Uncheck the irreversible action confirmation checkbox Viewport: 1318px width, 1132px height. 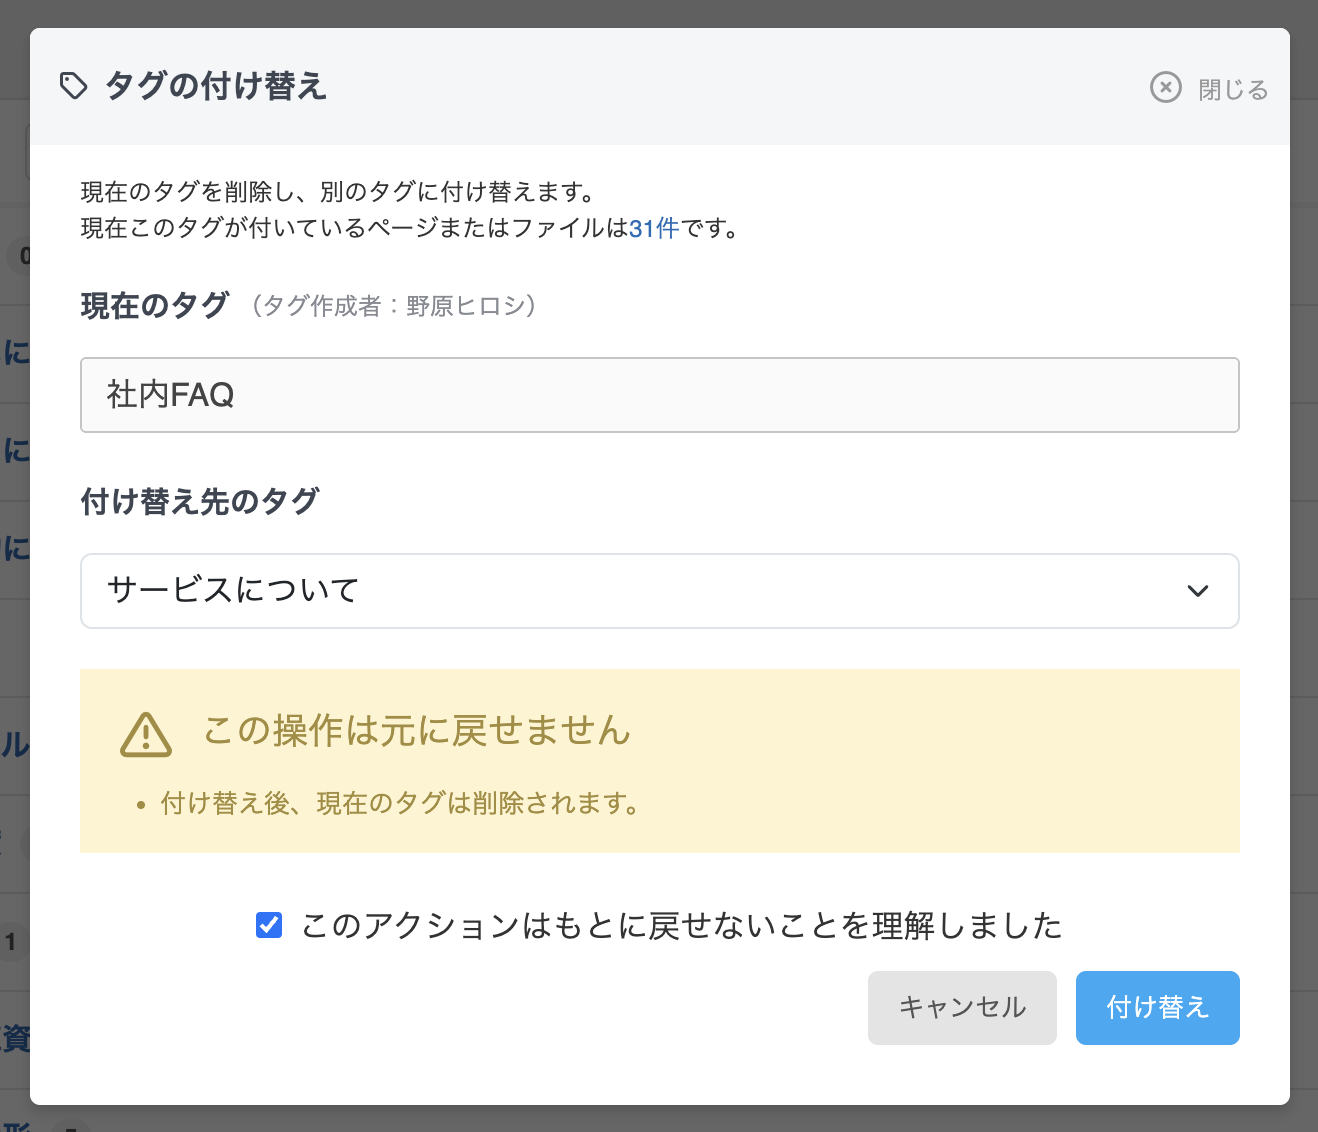pyautogui.click(x=269, y=925)
